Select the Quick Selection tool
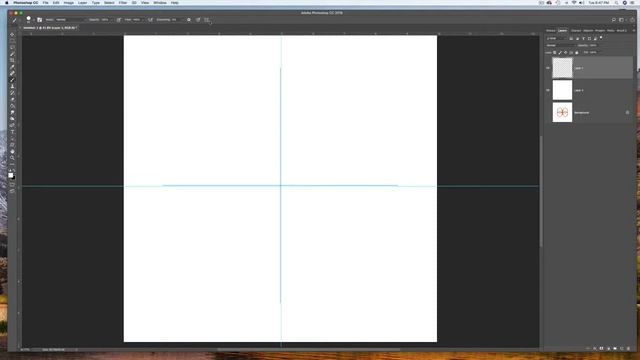 pyautogui.click(x=12, y=53)
